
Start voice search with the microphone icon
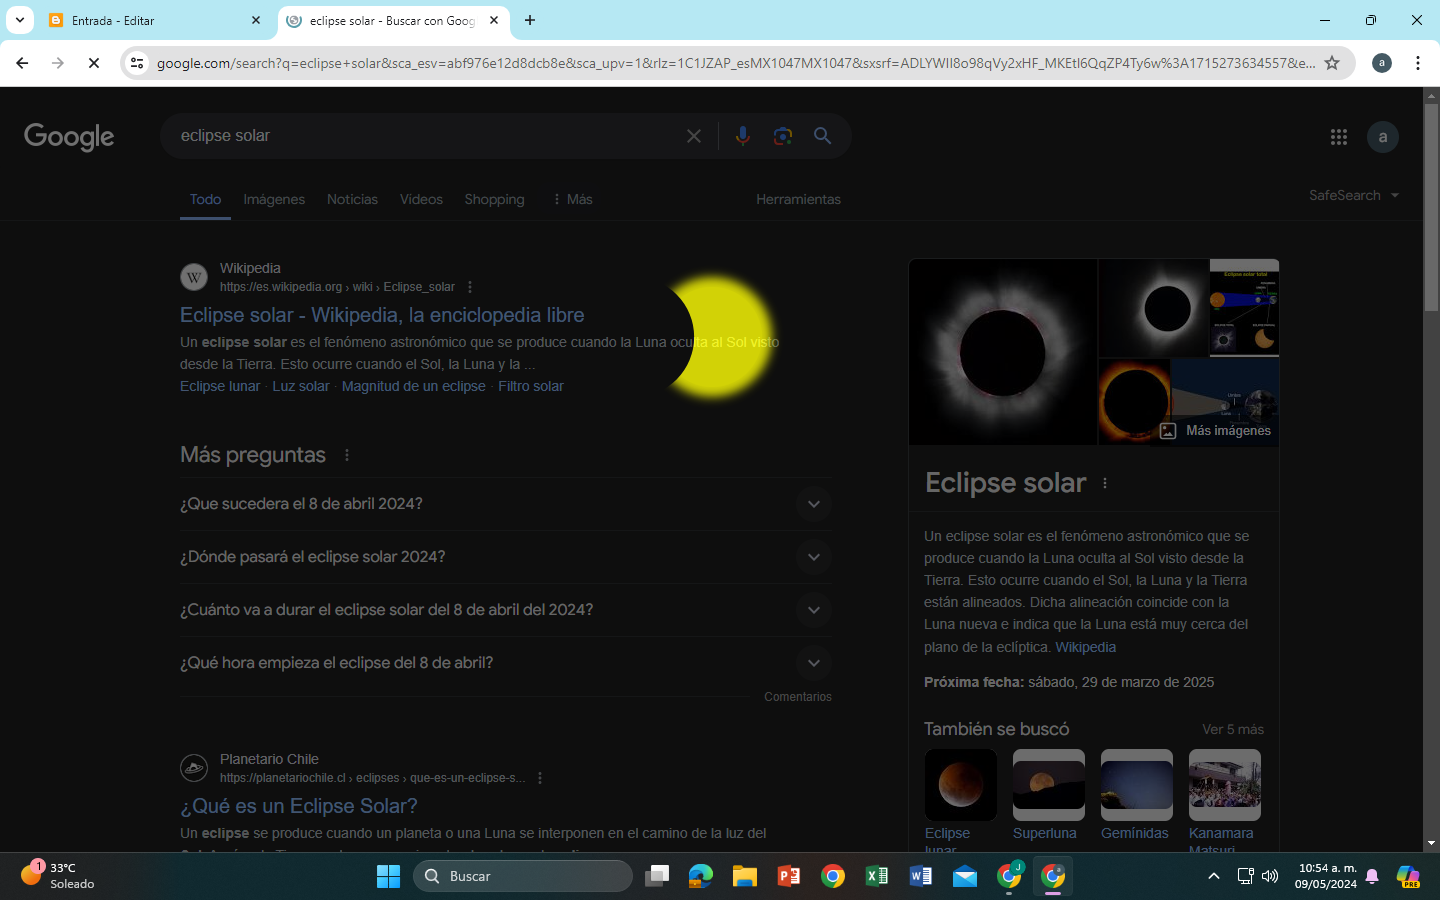[x=742, y=136]
